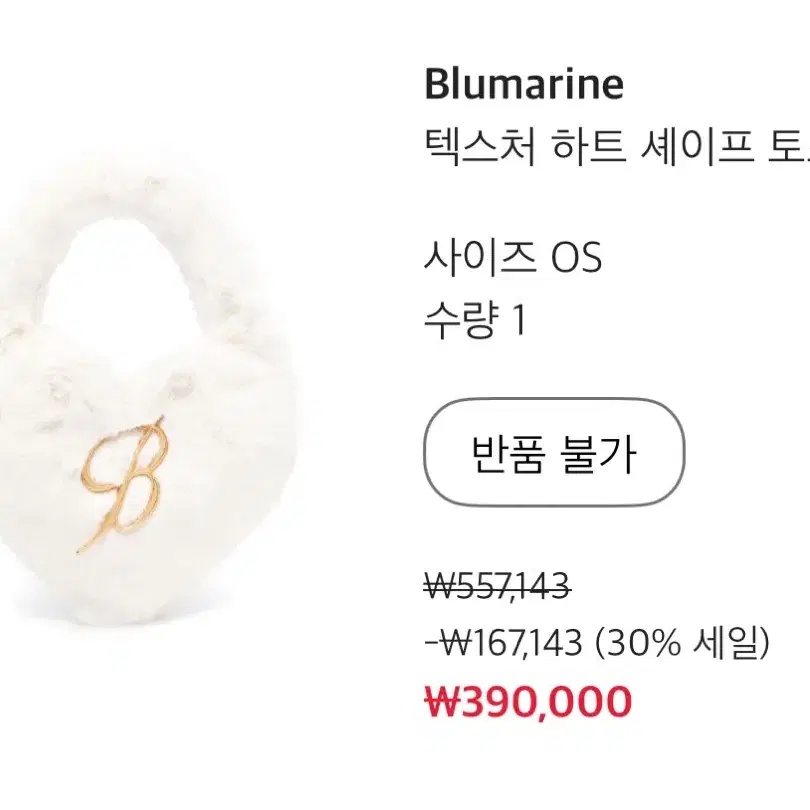Click the crossed-out ₩557,143 original price
Image resolution: width=810 pixels, height=810 pixels.
tap(497, 586)
